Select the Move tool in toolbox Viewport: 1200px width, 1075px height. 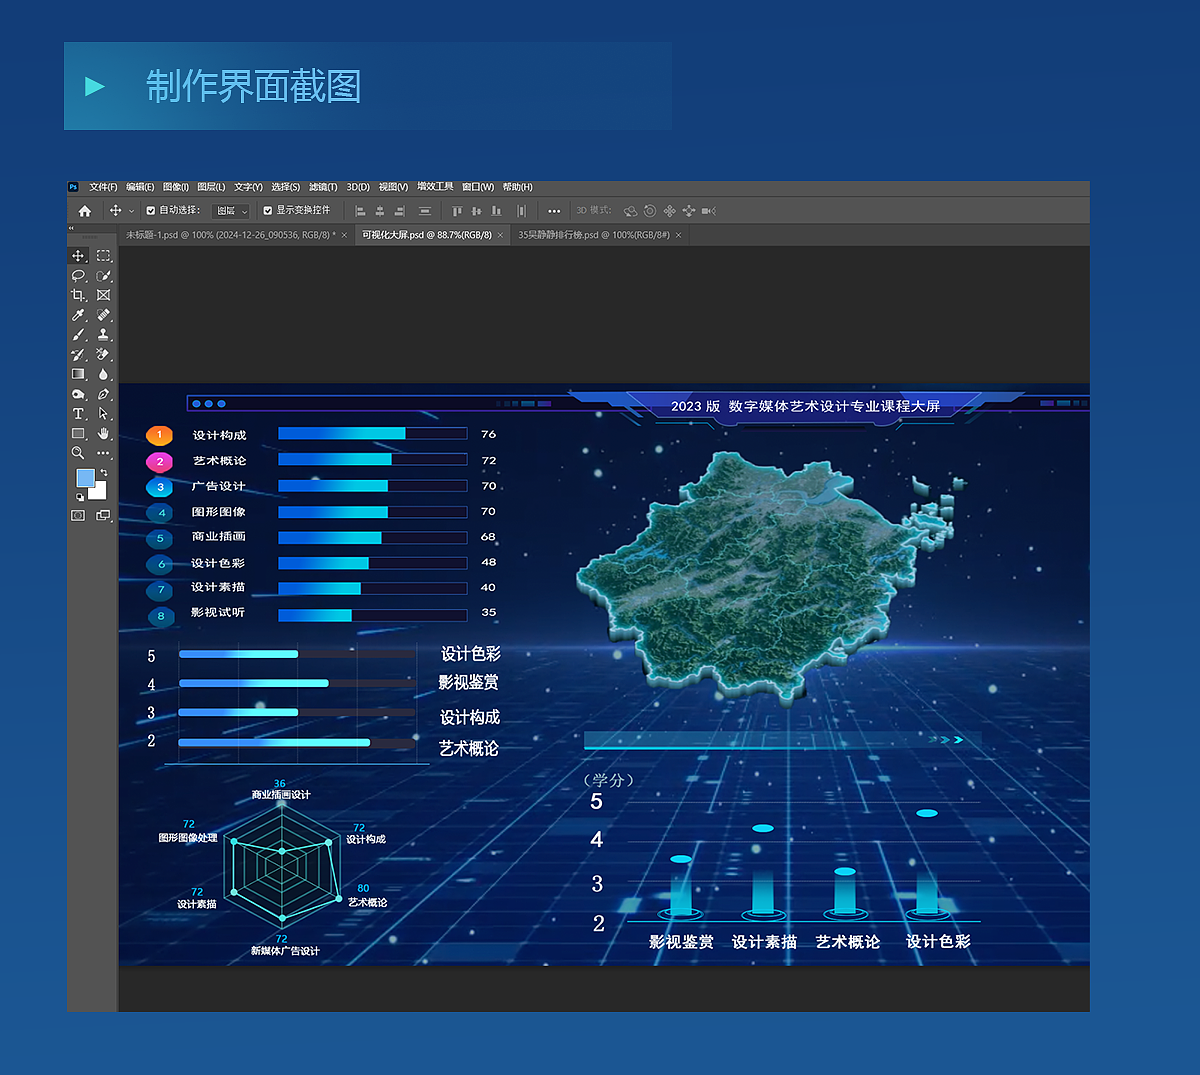(x=78, y=256)
